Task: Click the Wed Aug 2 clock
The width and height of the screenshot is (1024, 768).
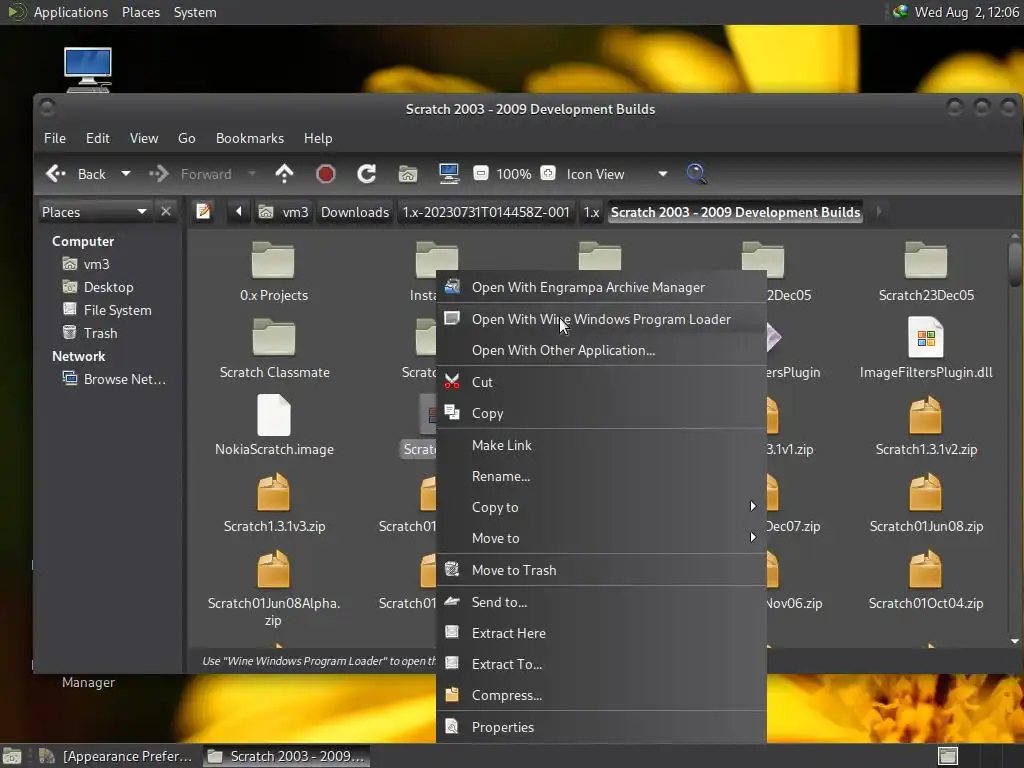Action: coord(967,12)
